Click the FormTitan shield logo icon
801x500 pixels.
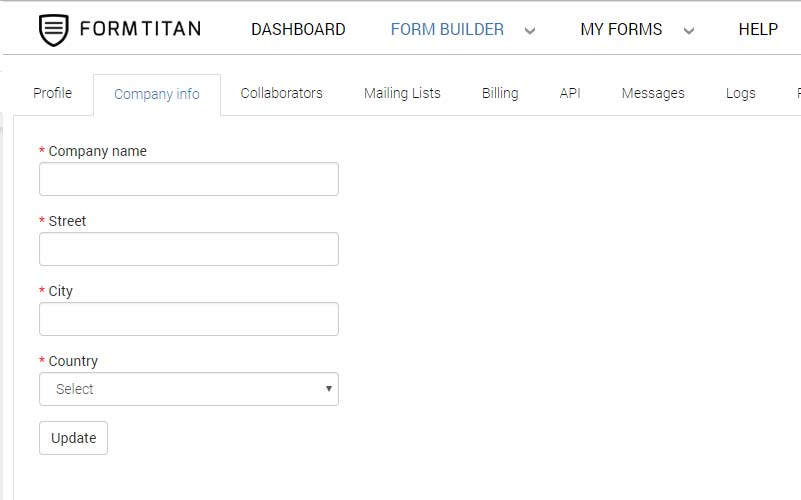54,30
